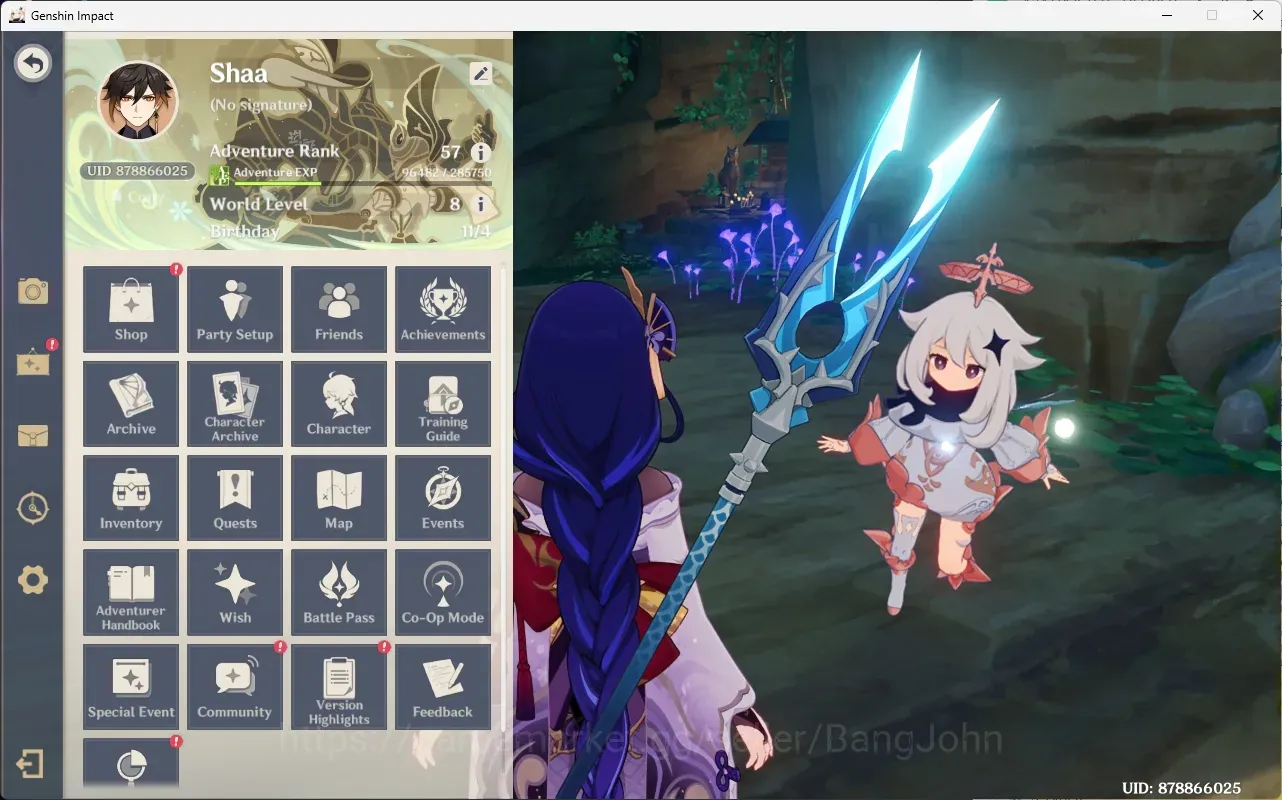1282x800 pixels.
Task: Open the Battle Pass
Action: (339, 592)
